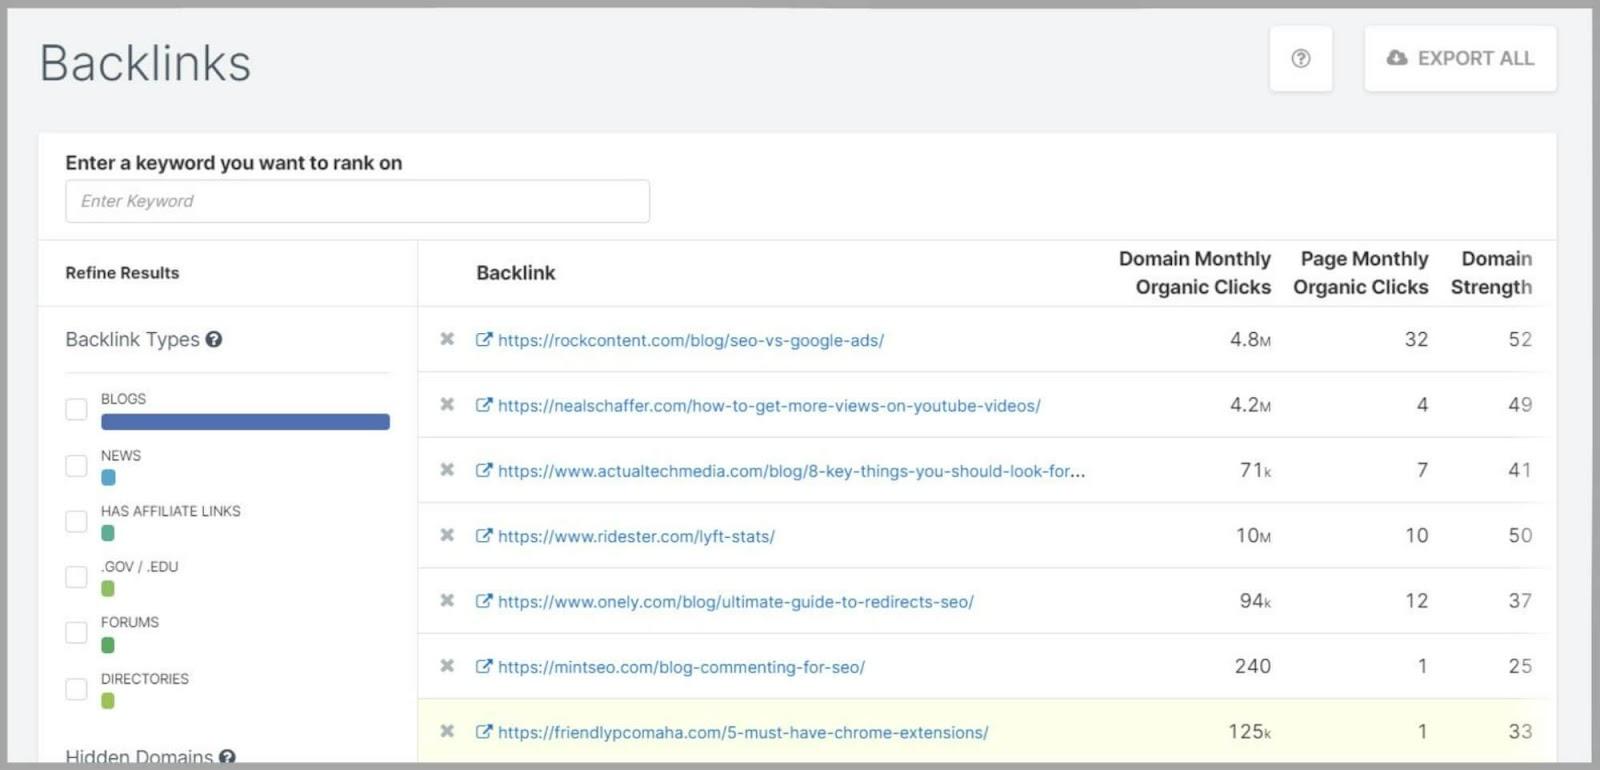The image size is (1600, 770).
Task: Click the help question mark button
Action: [1300, 59]
